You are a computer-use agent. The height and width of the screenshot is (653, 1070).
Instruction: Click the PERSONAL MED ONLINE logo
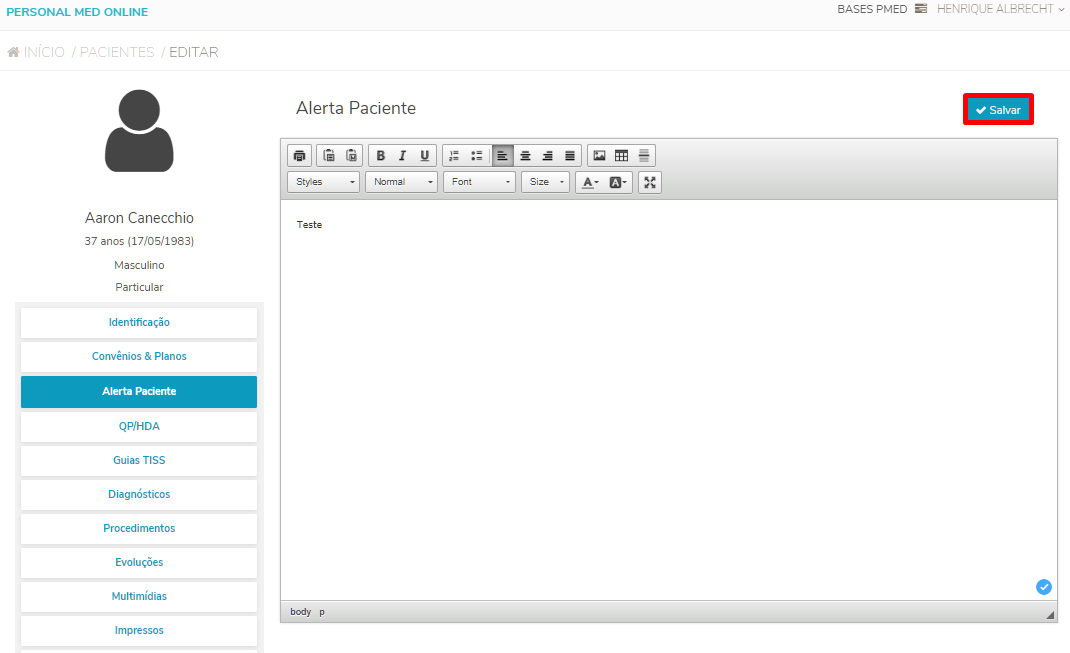pyautogui.click(x=77, y=12)
